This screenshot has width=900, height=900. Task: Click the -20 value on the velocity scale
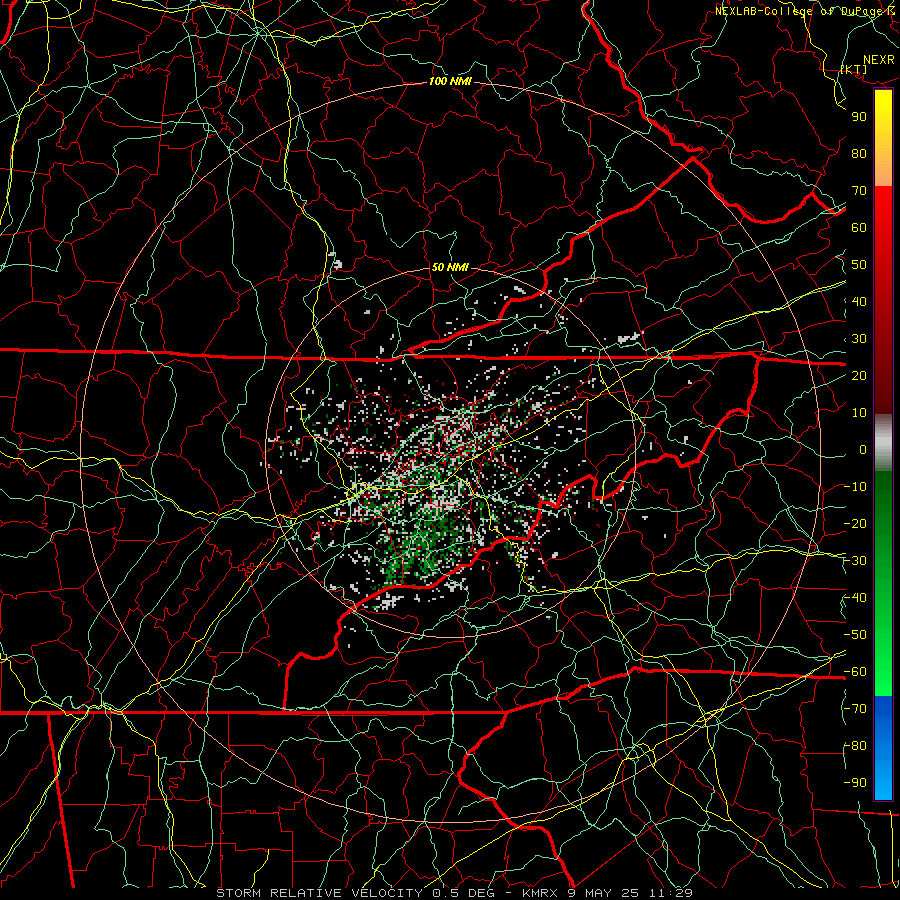855,524
